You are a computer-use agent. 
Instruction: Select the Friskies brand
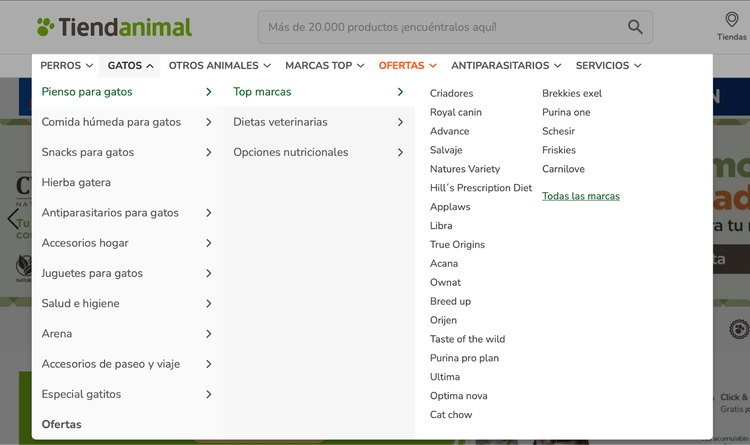tap(559, 150)
